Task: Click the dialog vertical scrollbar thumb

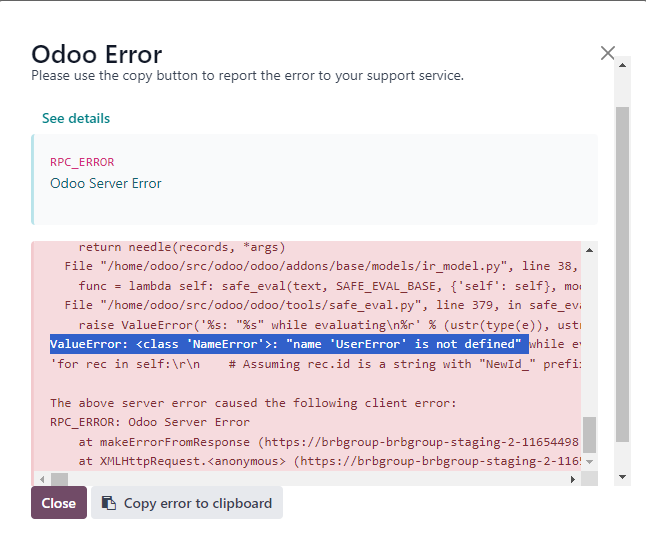Action: (623, 274)
